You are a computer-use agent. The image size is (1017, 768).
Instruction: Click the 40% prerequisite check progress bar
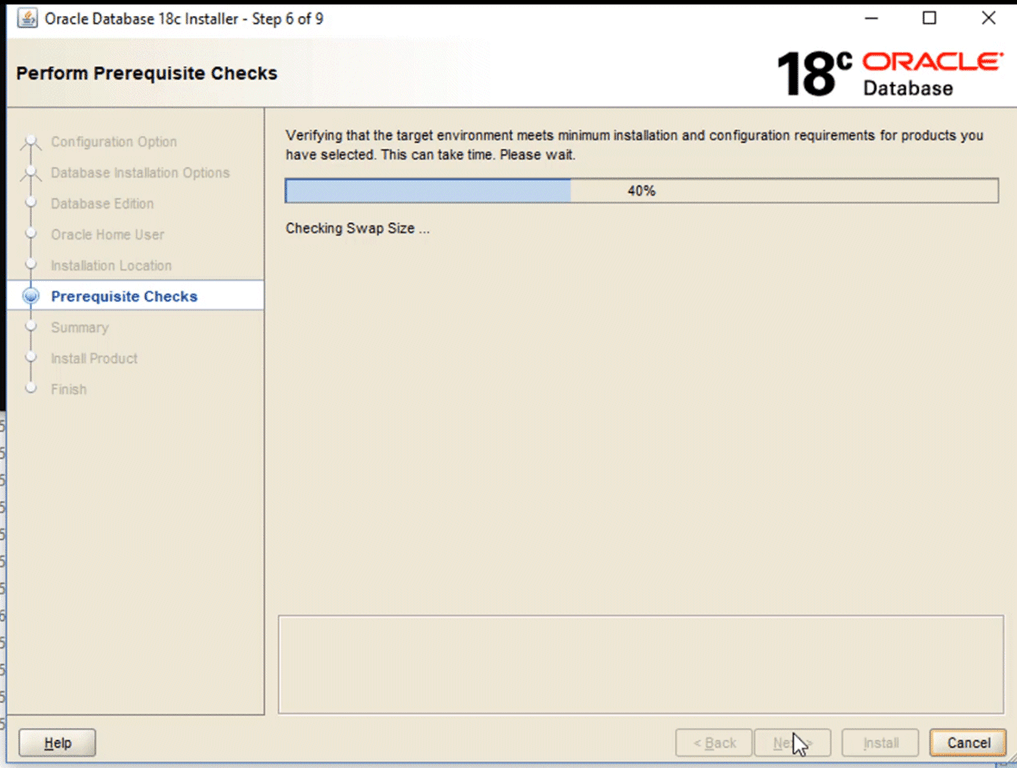[641, 191]
